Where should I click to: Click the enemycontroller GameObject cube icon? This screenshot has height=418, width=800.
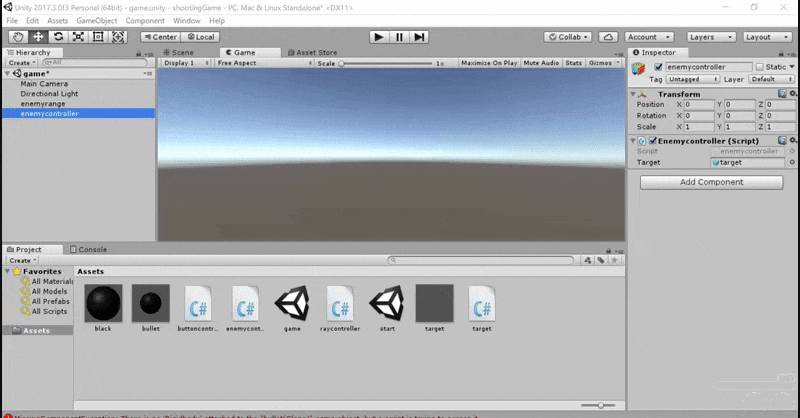[x=638, y=68]
